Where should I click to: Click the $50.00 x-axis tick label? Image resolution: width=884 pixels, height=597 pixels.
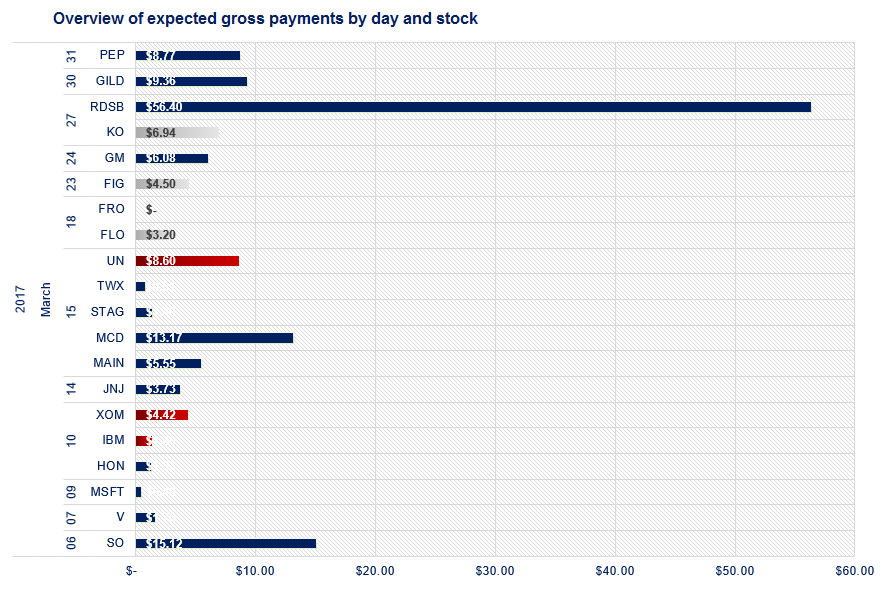coord(735,571)
